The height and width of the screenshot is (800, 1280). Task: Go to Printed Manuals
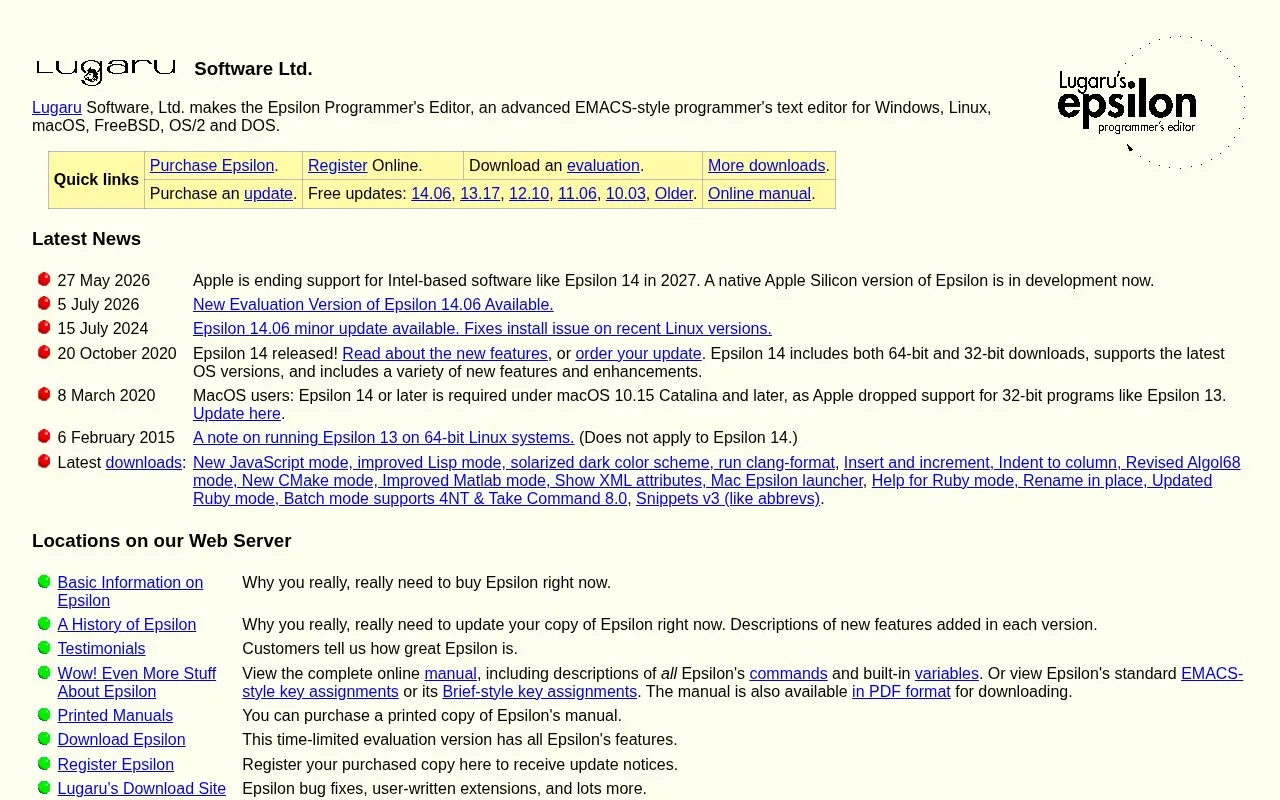click(x=115, y=716)
